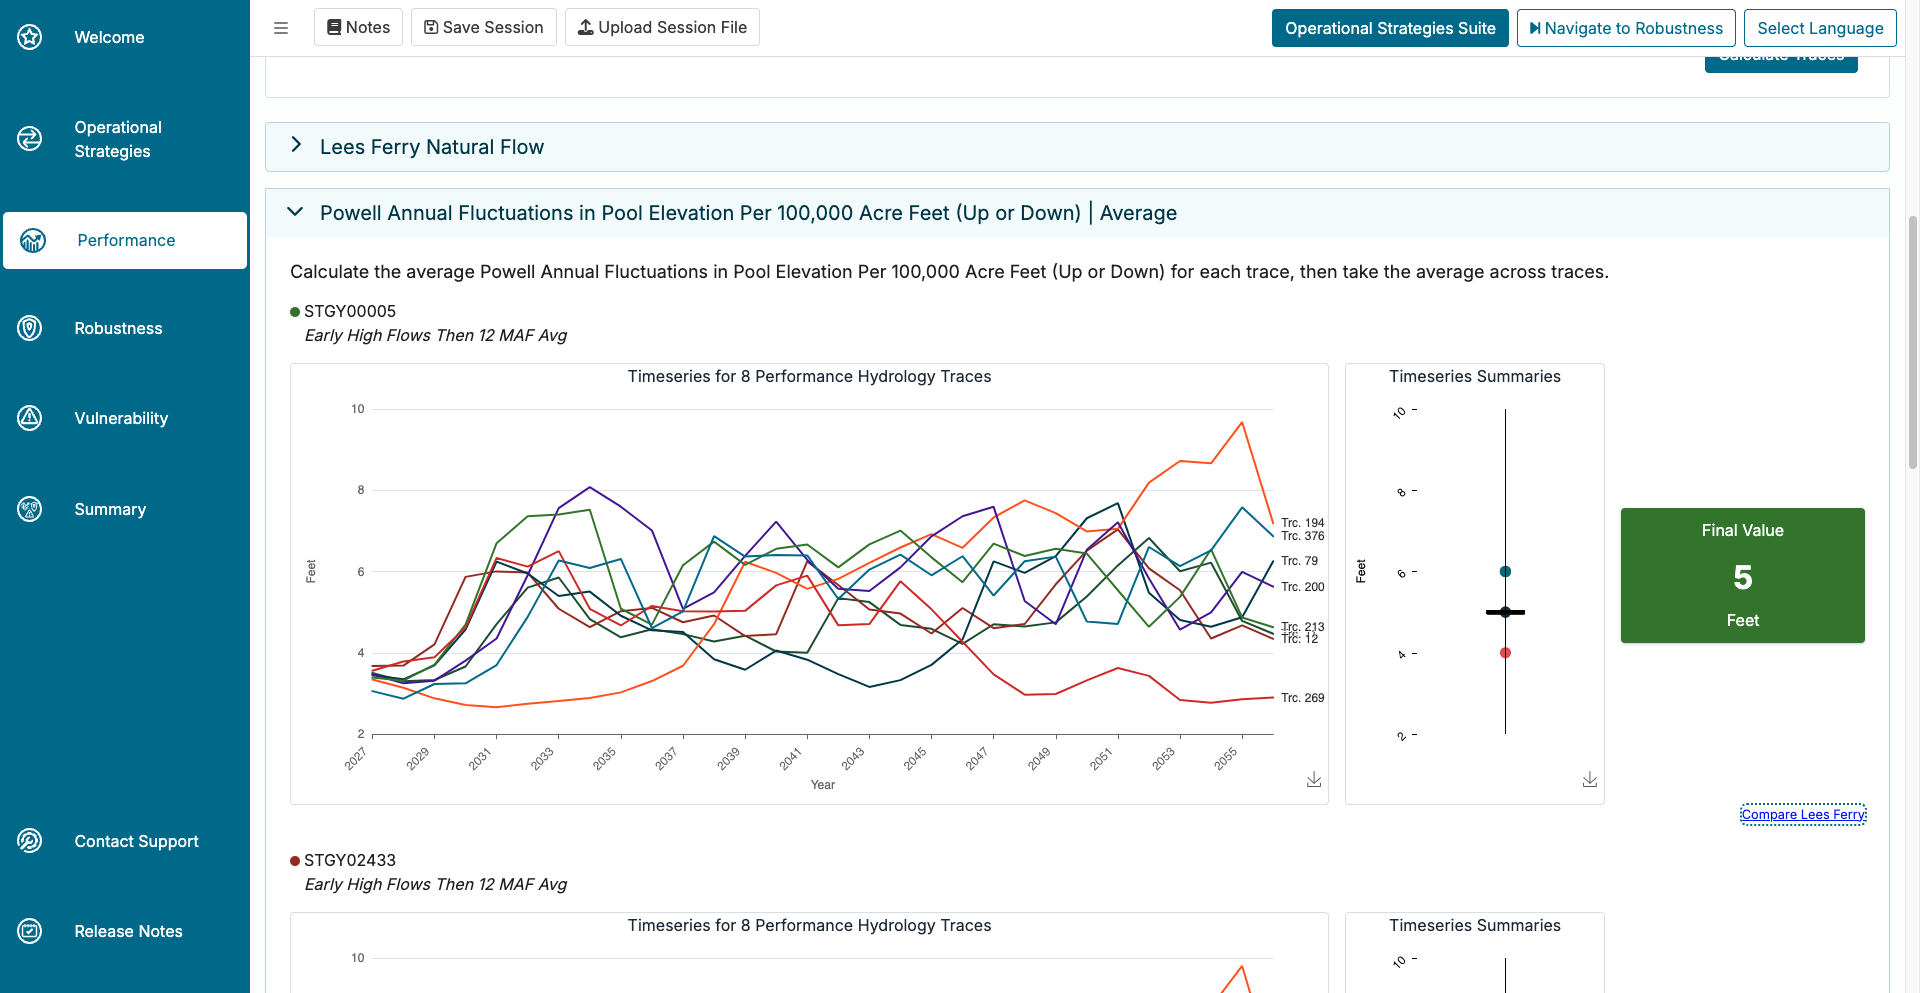Click Navigate to Robustness
This screenshot has height=993, width=1920.
point(1626,28)
